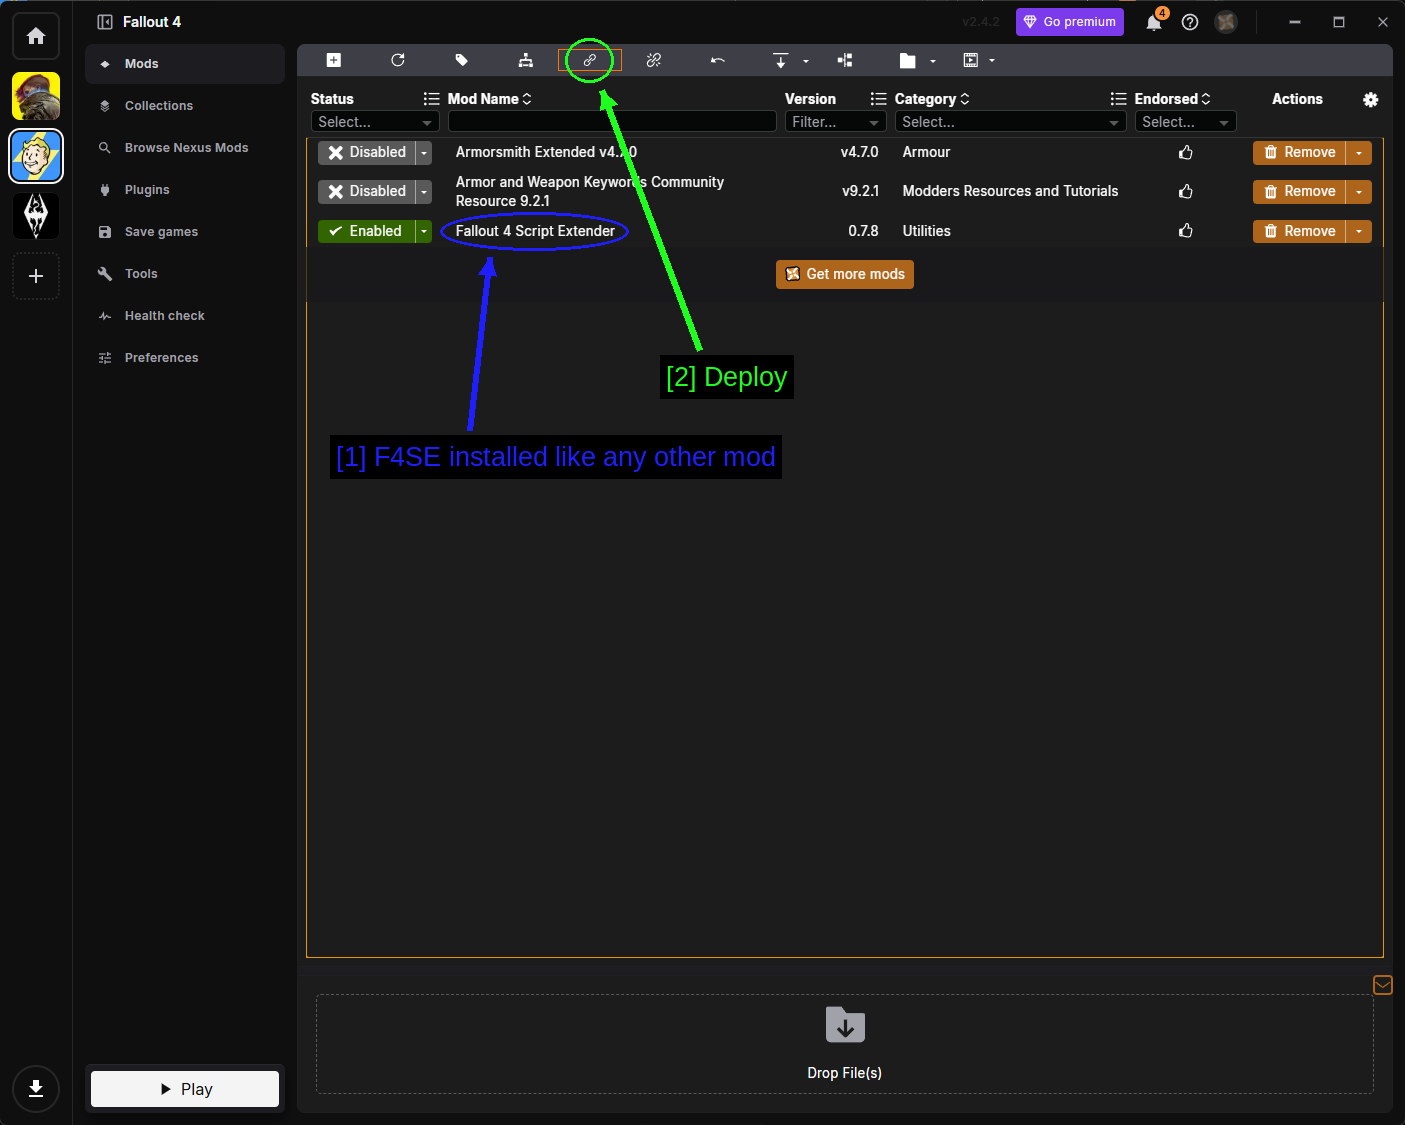Expand Remove options arrow for Armorsmith Extended
The image size is (1405, 1125).
pyautogui.click(x=1359, y=152)
